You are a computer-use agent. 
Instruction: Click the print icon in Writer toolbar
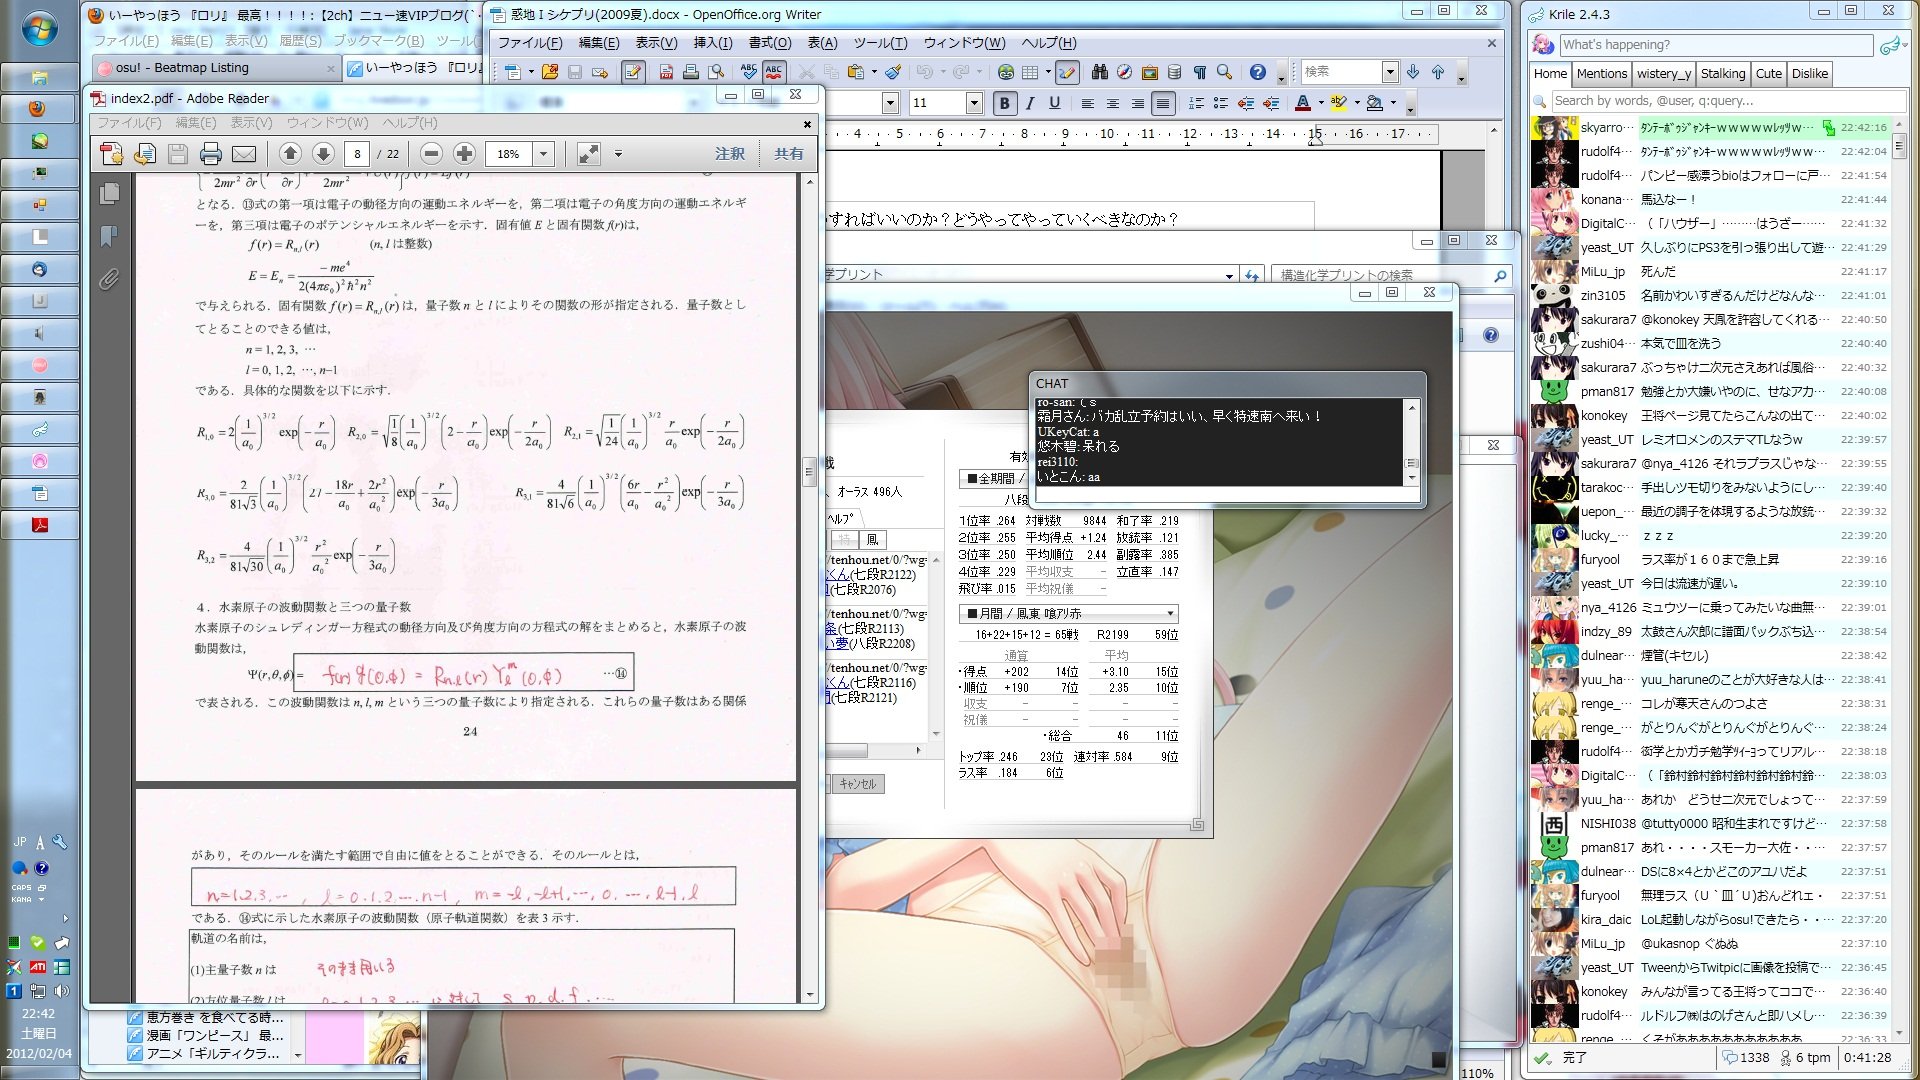coord(691,72)
